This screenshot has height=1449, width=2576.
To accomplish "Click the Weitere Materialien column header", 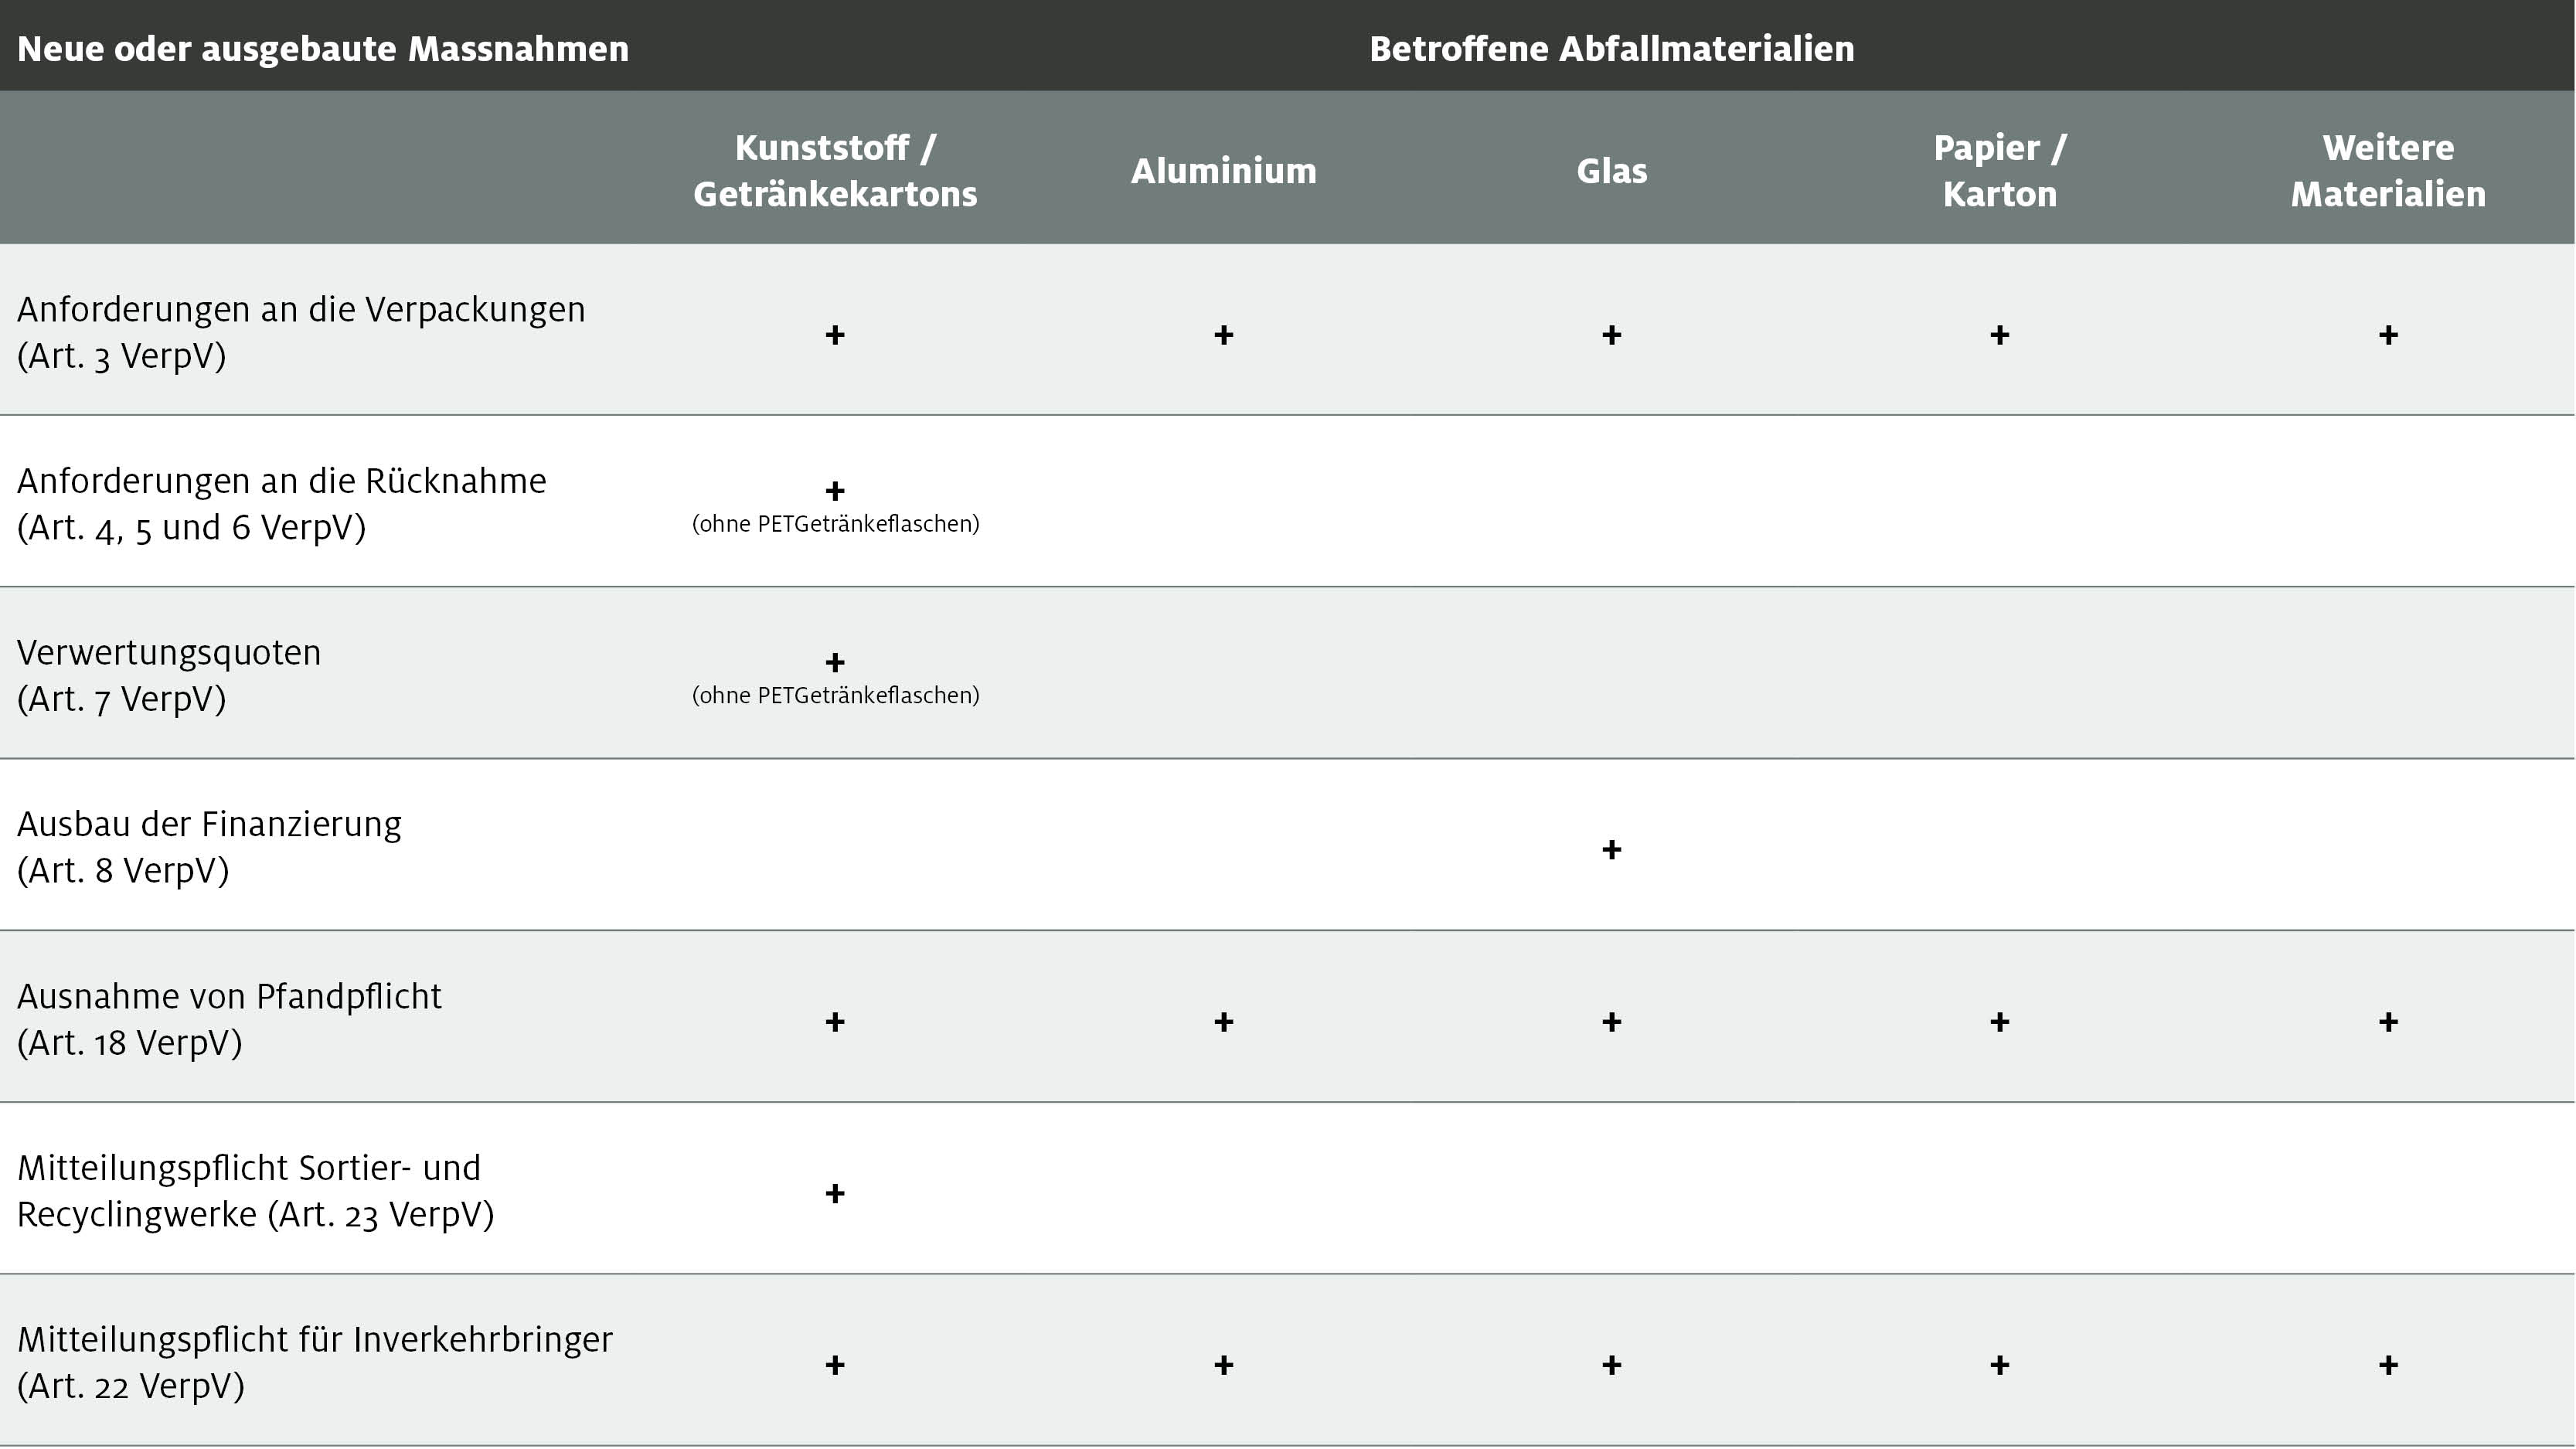I will pyautogui.click(x=2388, y=170).
